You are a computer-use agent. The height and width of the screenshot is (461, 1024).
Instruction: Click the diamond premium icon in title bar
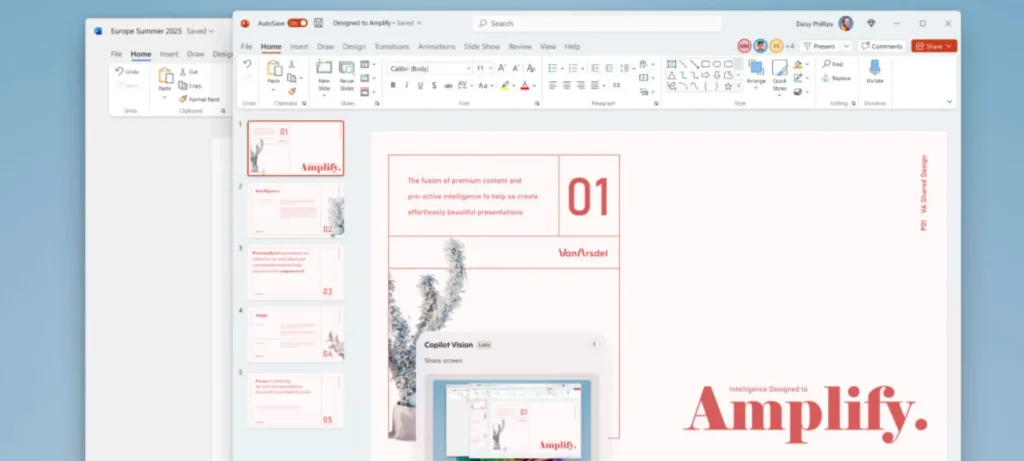(x=871, y=24)
